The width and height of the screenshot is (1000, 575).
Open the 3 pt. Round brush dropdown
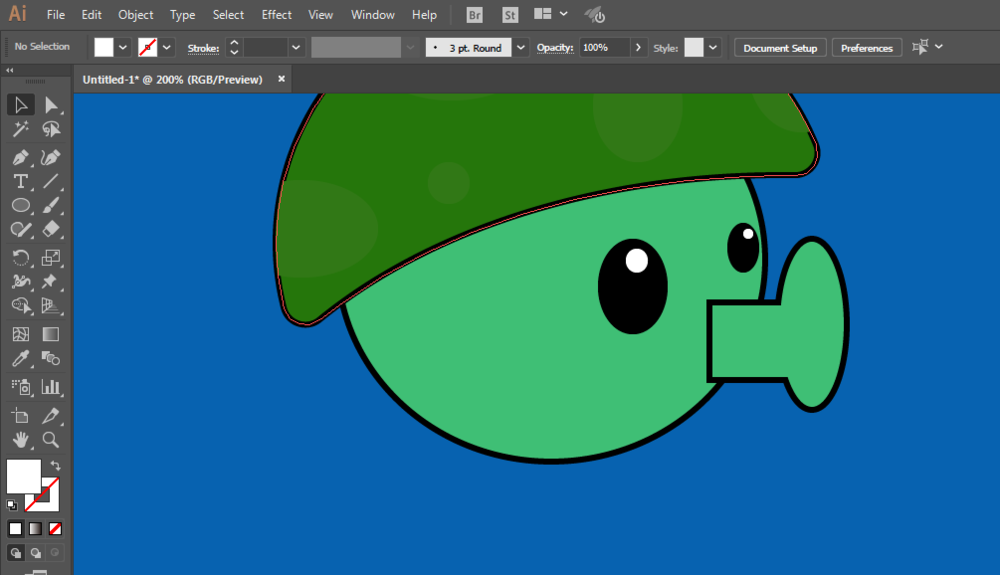click(x=521, y=47)
